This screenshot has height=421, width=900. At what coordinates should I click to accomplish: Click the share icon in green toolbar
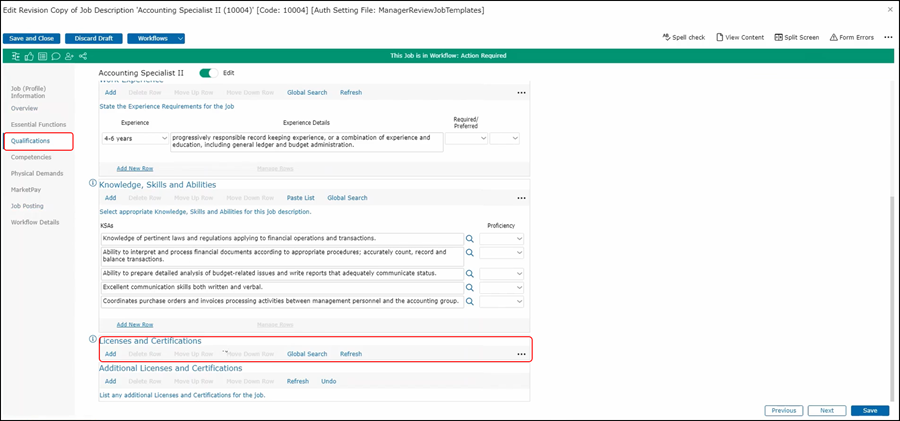pyautogui.click(x=81, y=56)
